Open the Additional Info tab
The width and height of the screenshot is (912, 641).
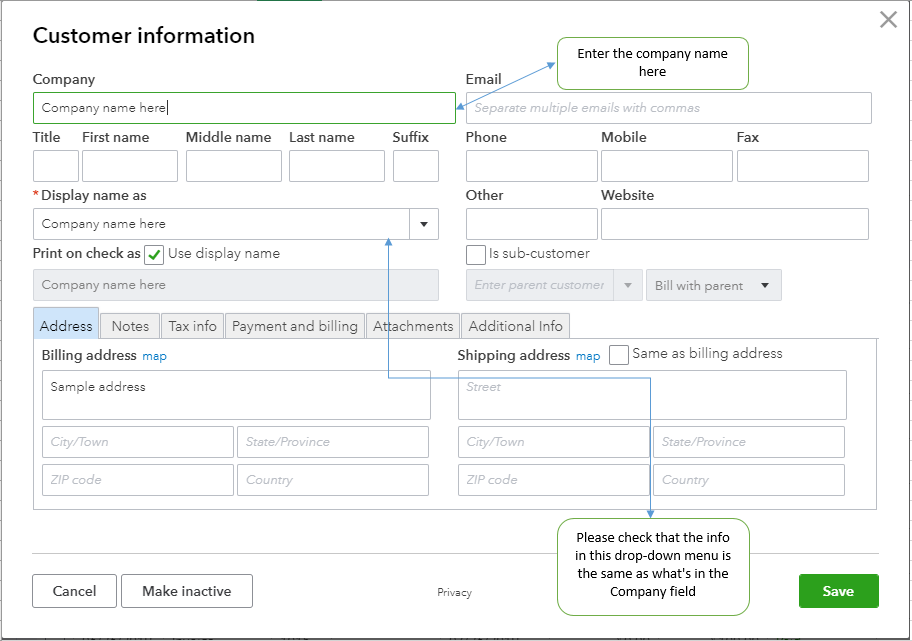point(515,326)
